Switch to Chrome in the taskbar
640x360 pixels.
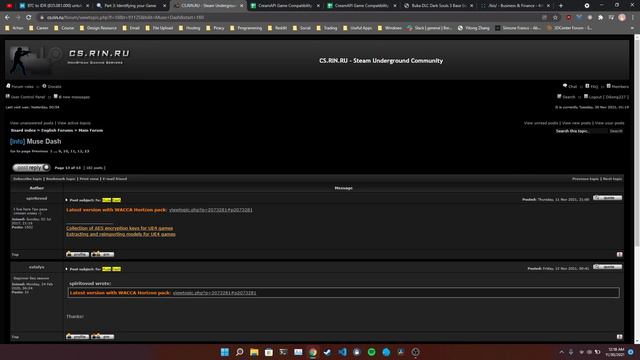coord(313,352)
